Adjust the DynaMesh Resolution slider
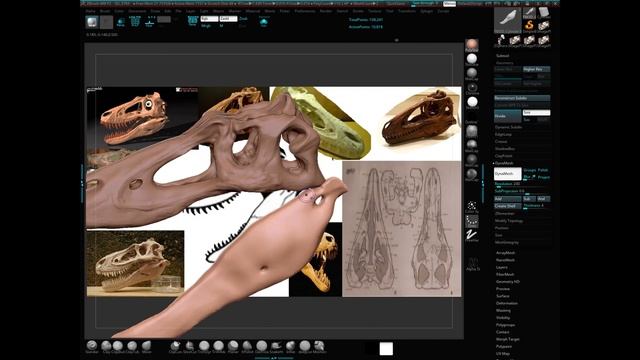Screen dimensions: 640x360 [522, 184]
